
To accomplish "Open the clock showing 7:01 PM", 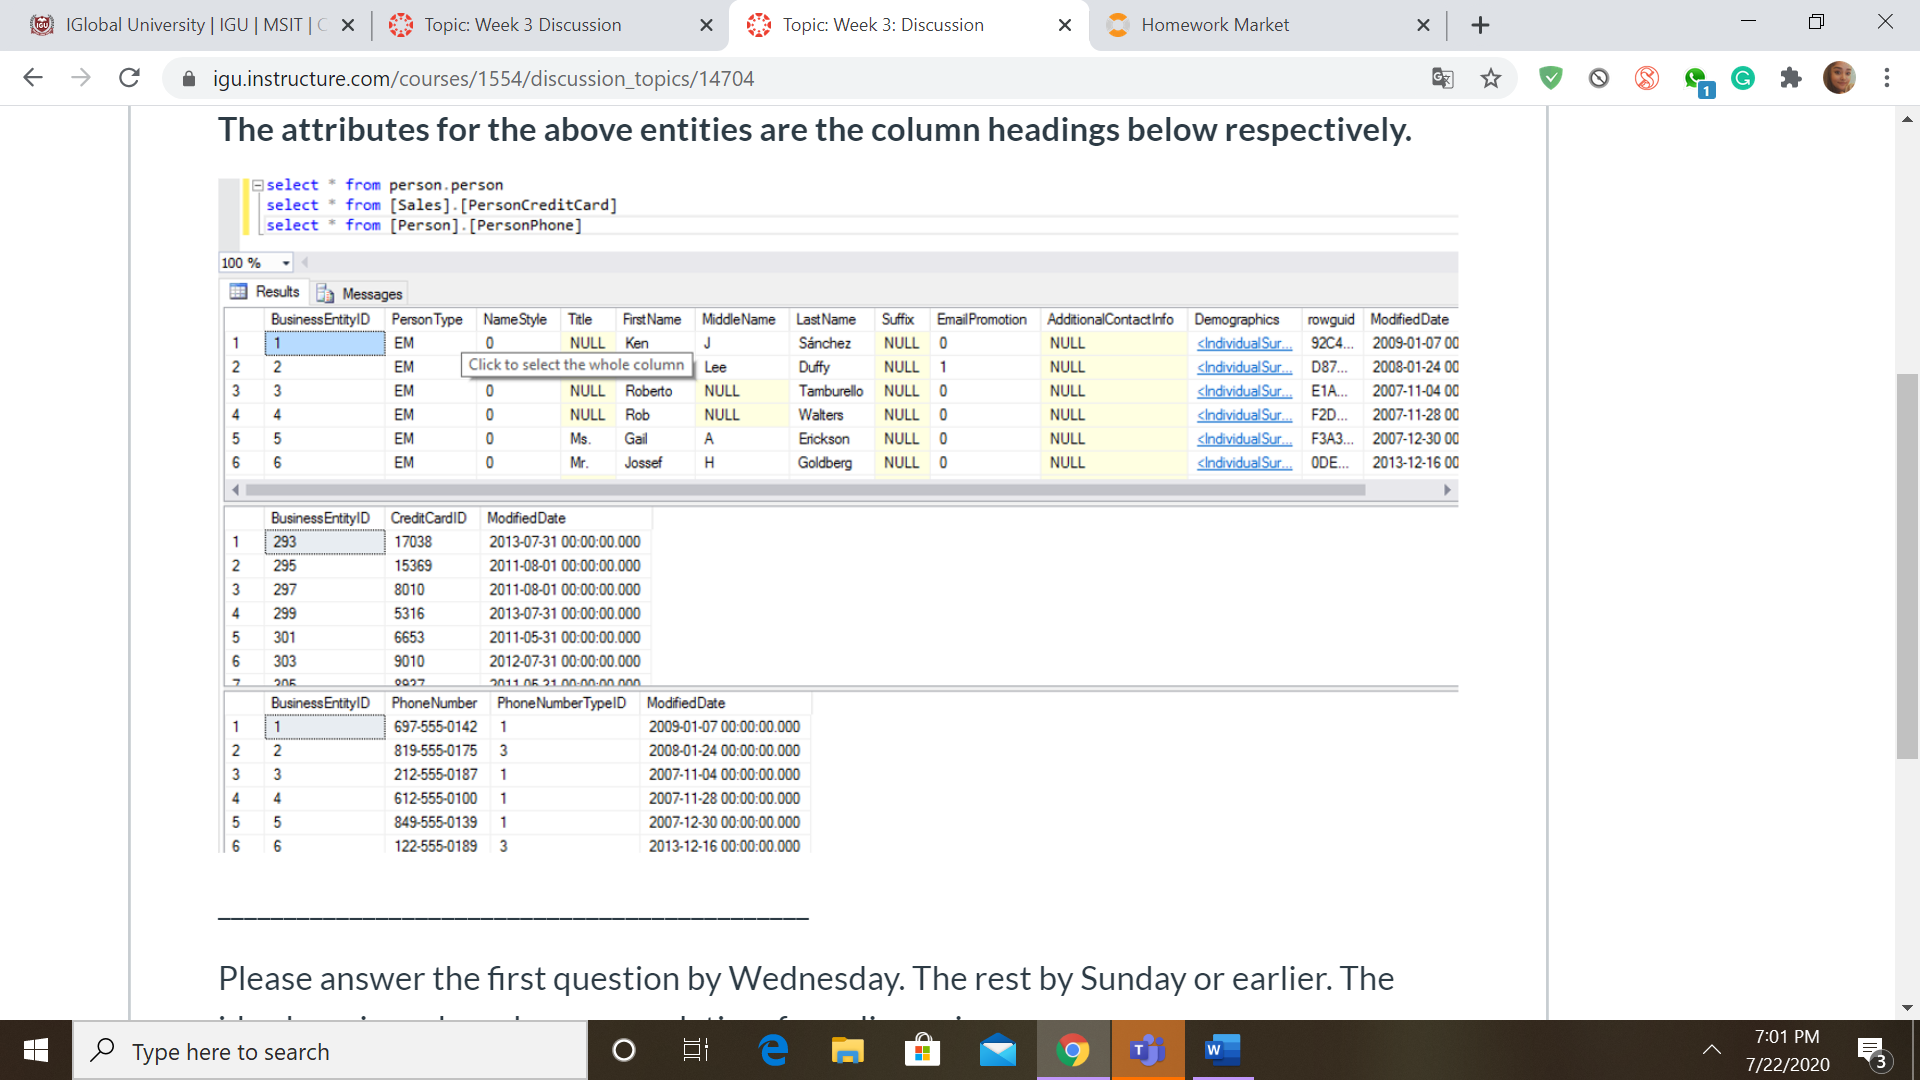I will 1787,1050.
